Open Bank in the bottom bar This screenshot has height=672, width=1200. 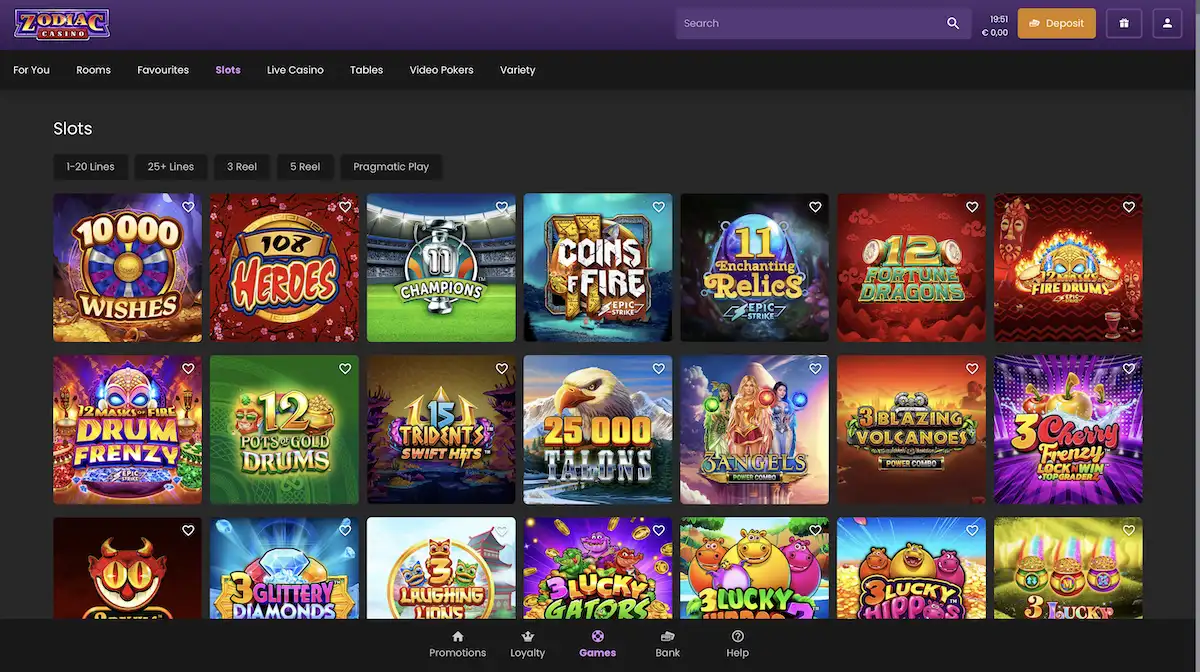click(x=667, y=644)
